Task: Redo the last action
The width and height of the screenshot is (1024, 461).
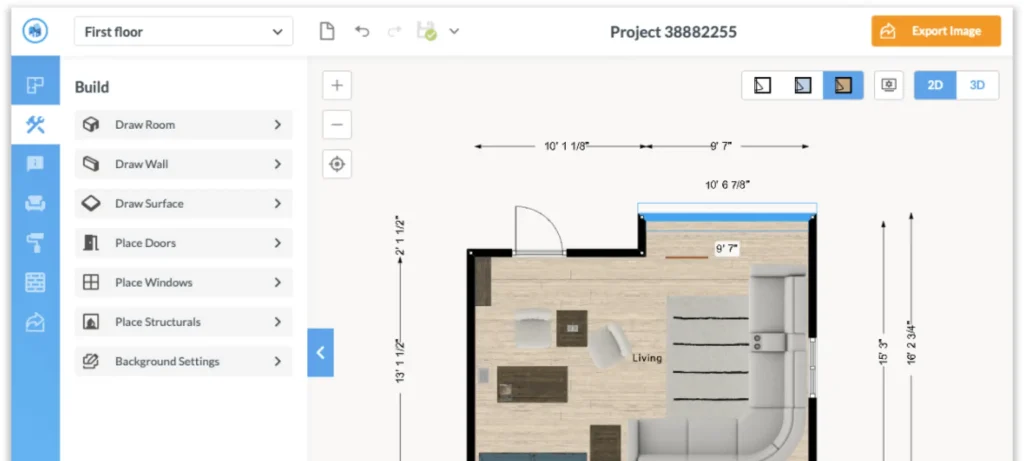Action: pyautogui.click(x=394, y=31)
